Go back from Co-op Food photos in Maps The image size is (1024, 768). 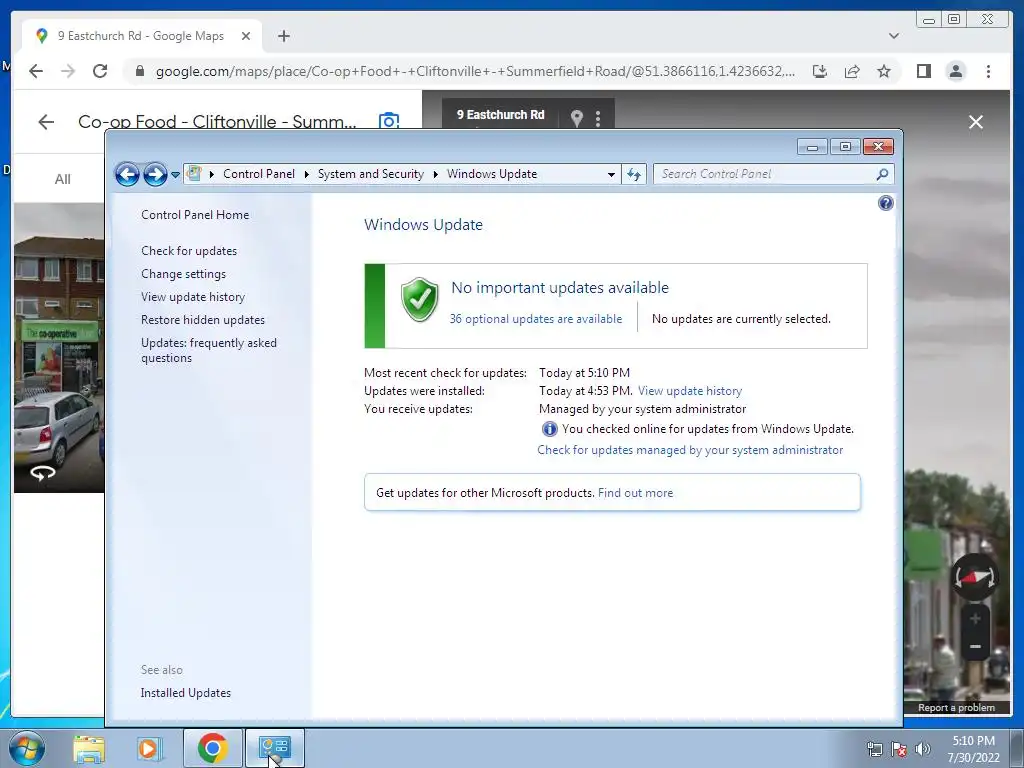point(46,121)
